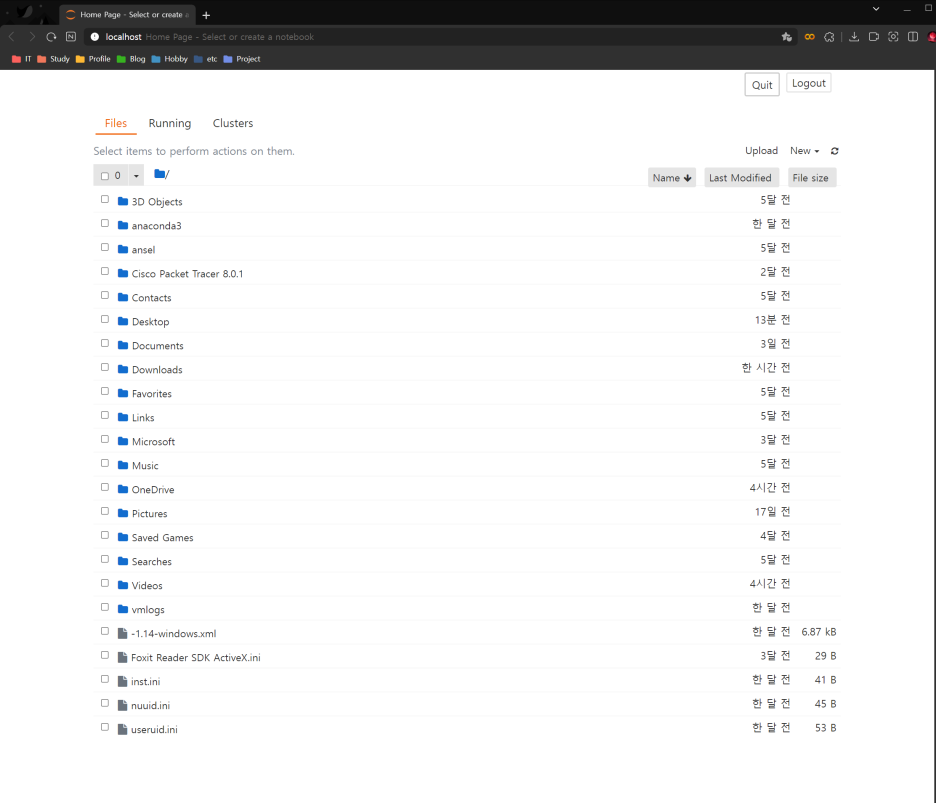The height and width of the screenshot is (803, 936).
Task: Open the Blog bookmark folder
Action: coord(131,59)
